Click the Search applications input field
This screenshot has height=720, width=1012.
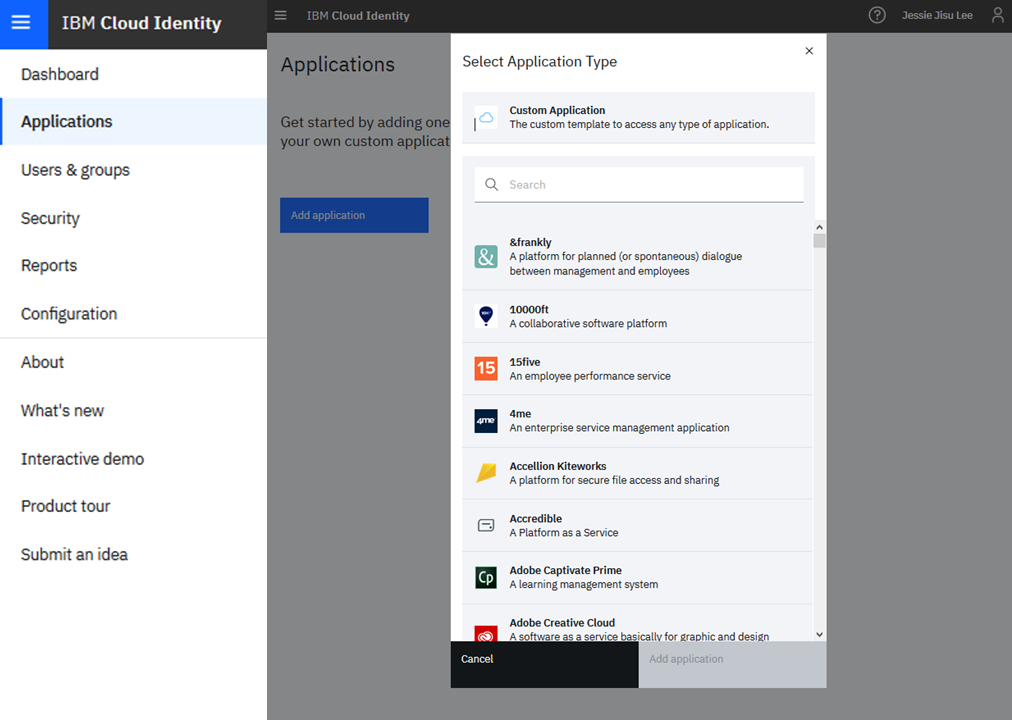pyautogui.click(x=639, y=185)
